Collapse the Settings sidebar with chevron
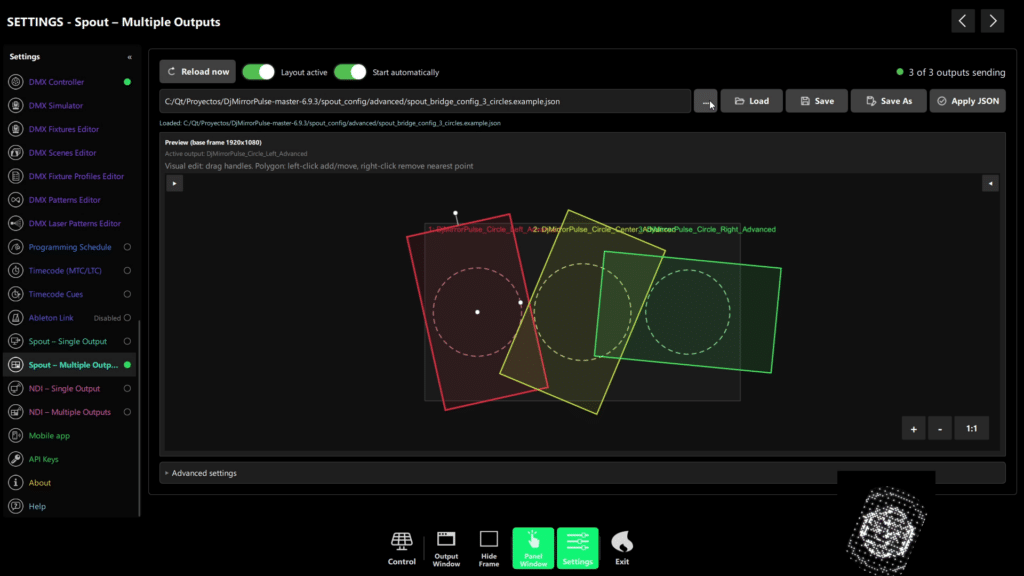The width and height of the screenshot is (1024, 576). tap(129, 57)
